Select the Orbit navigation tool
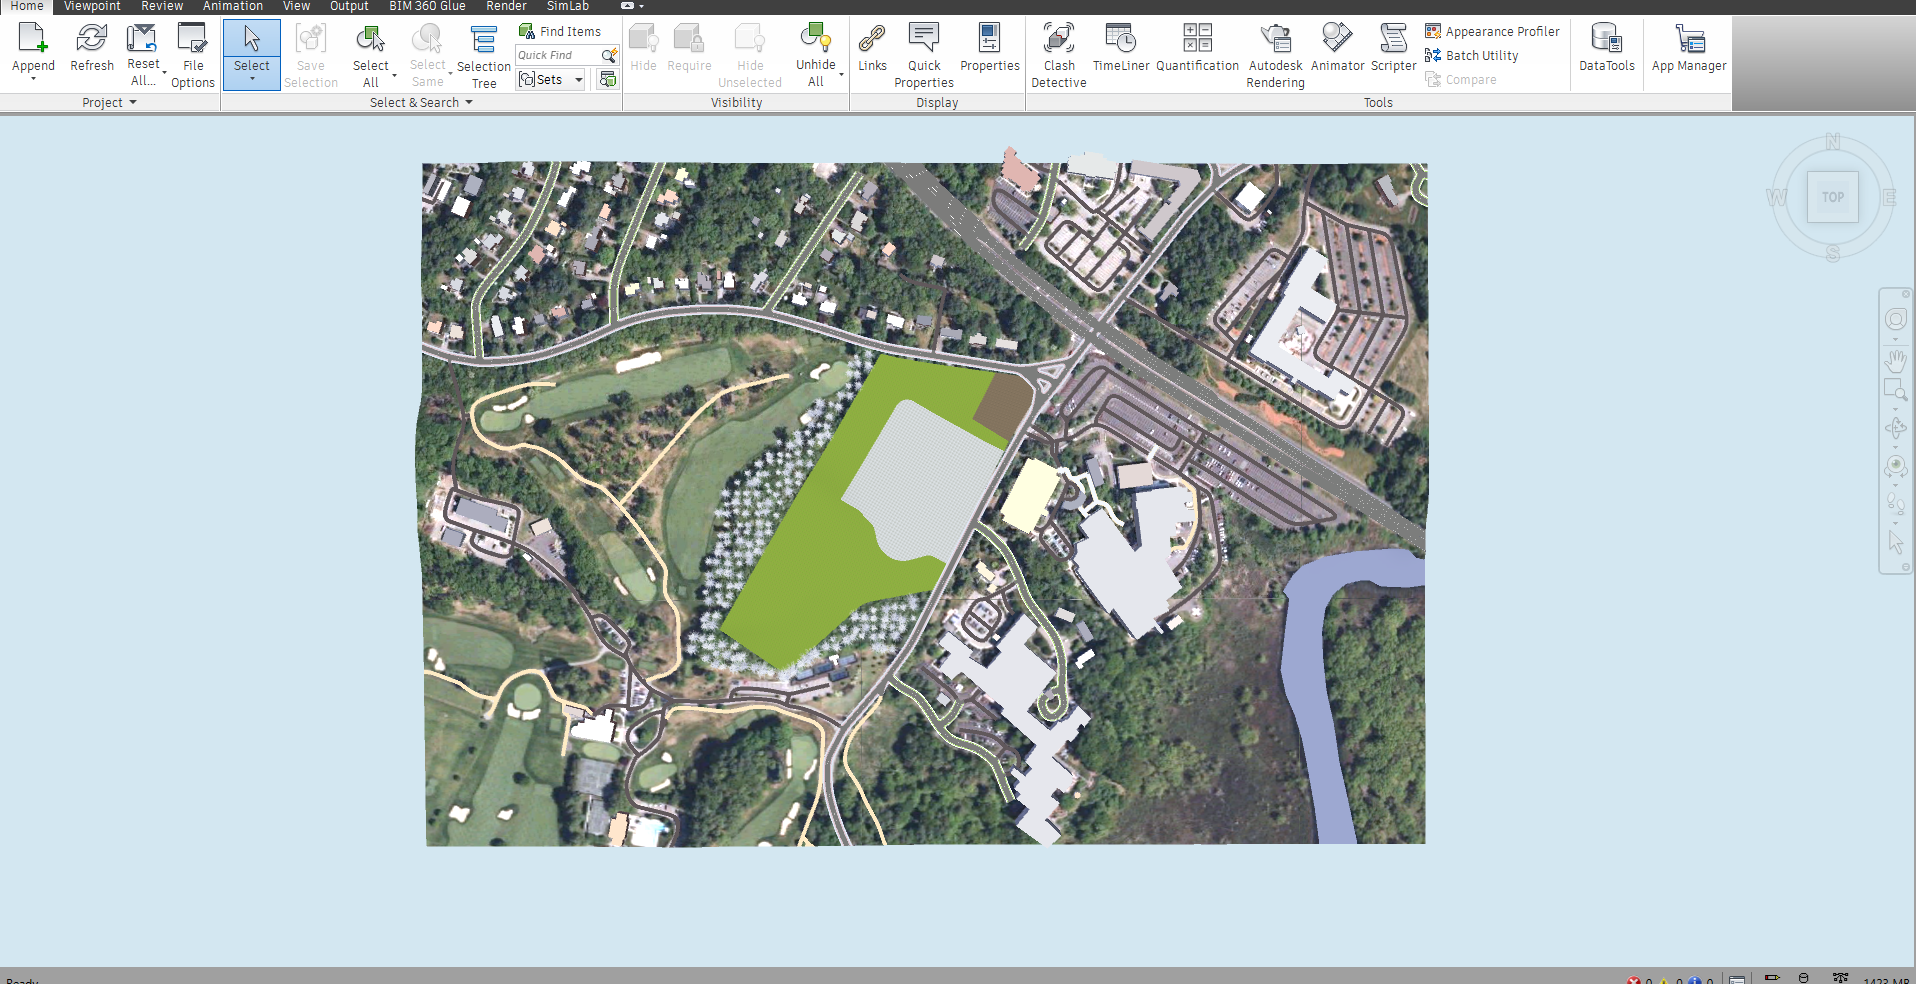This screenshot has width=1916, height=984. point(1895,428)
